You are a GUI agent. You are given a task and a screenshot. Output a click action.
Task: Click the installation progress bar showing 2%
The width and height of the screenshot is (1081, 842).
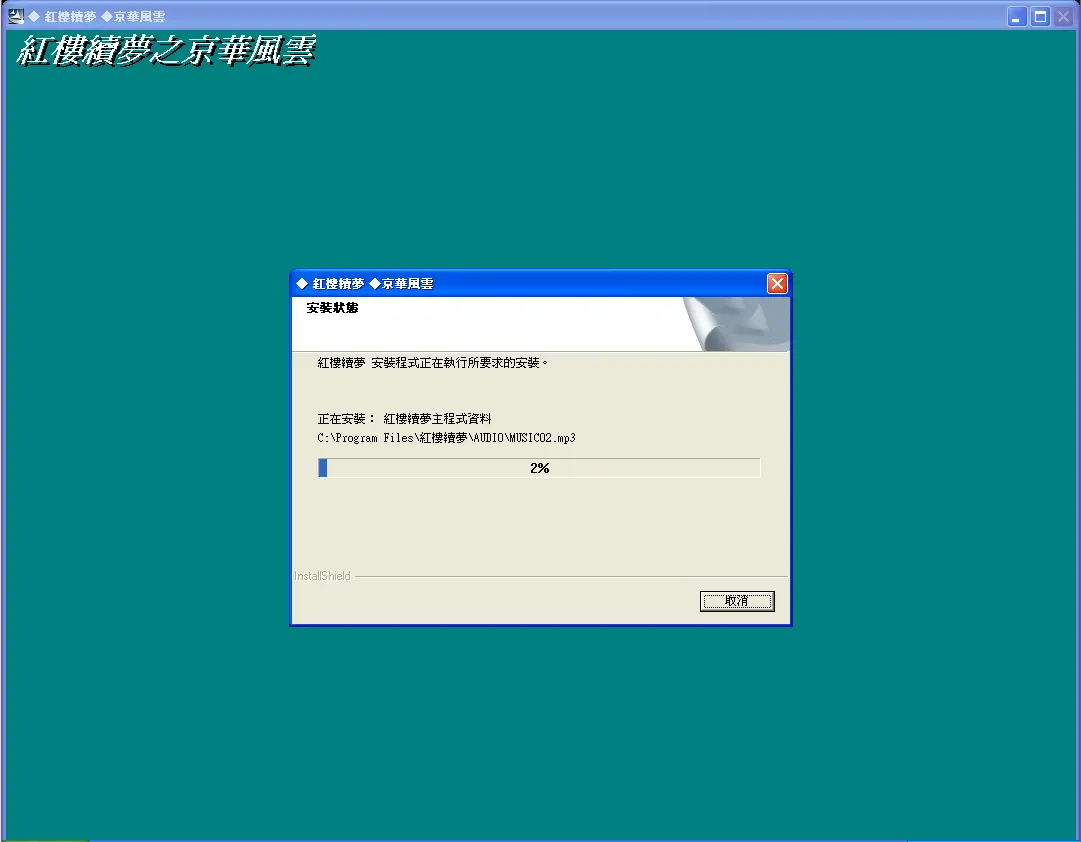pyautogui.click(x=539, y=468)
